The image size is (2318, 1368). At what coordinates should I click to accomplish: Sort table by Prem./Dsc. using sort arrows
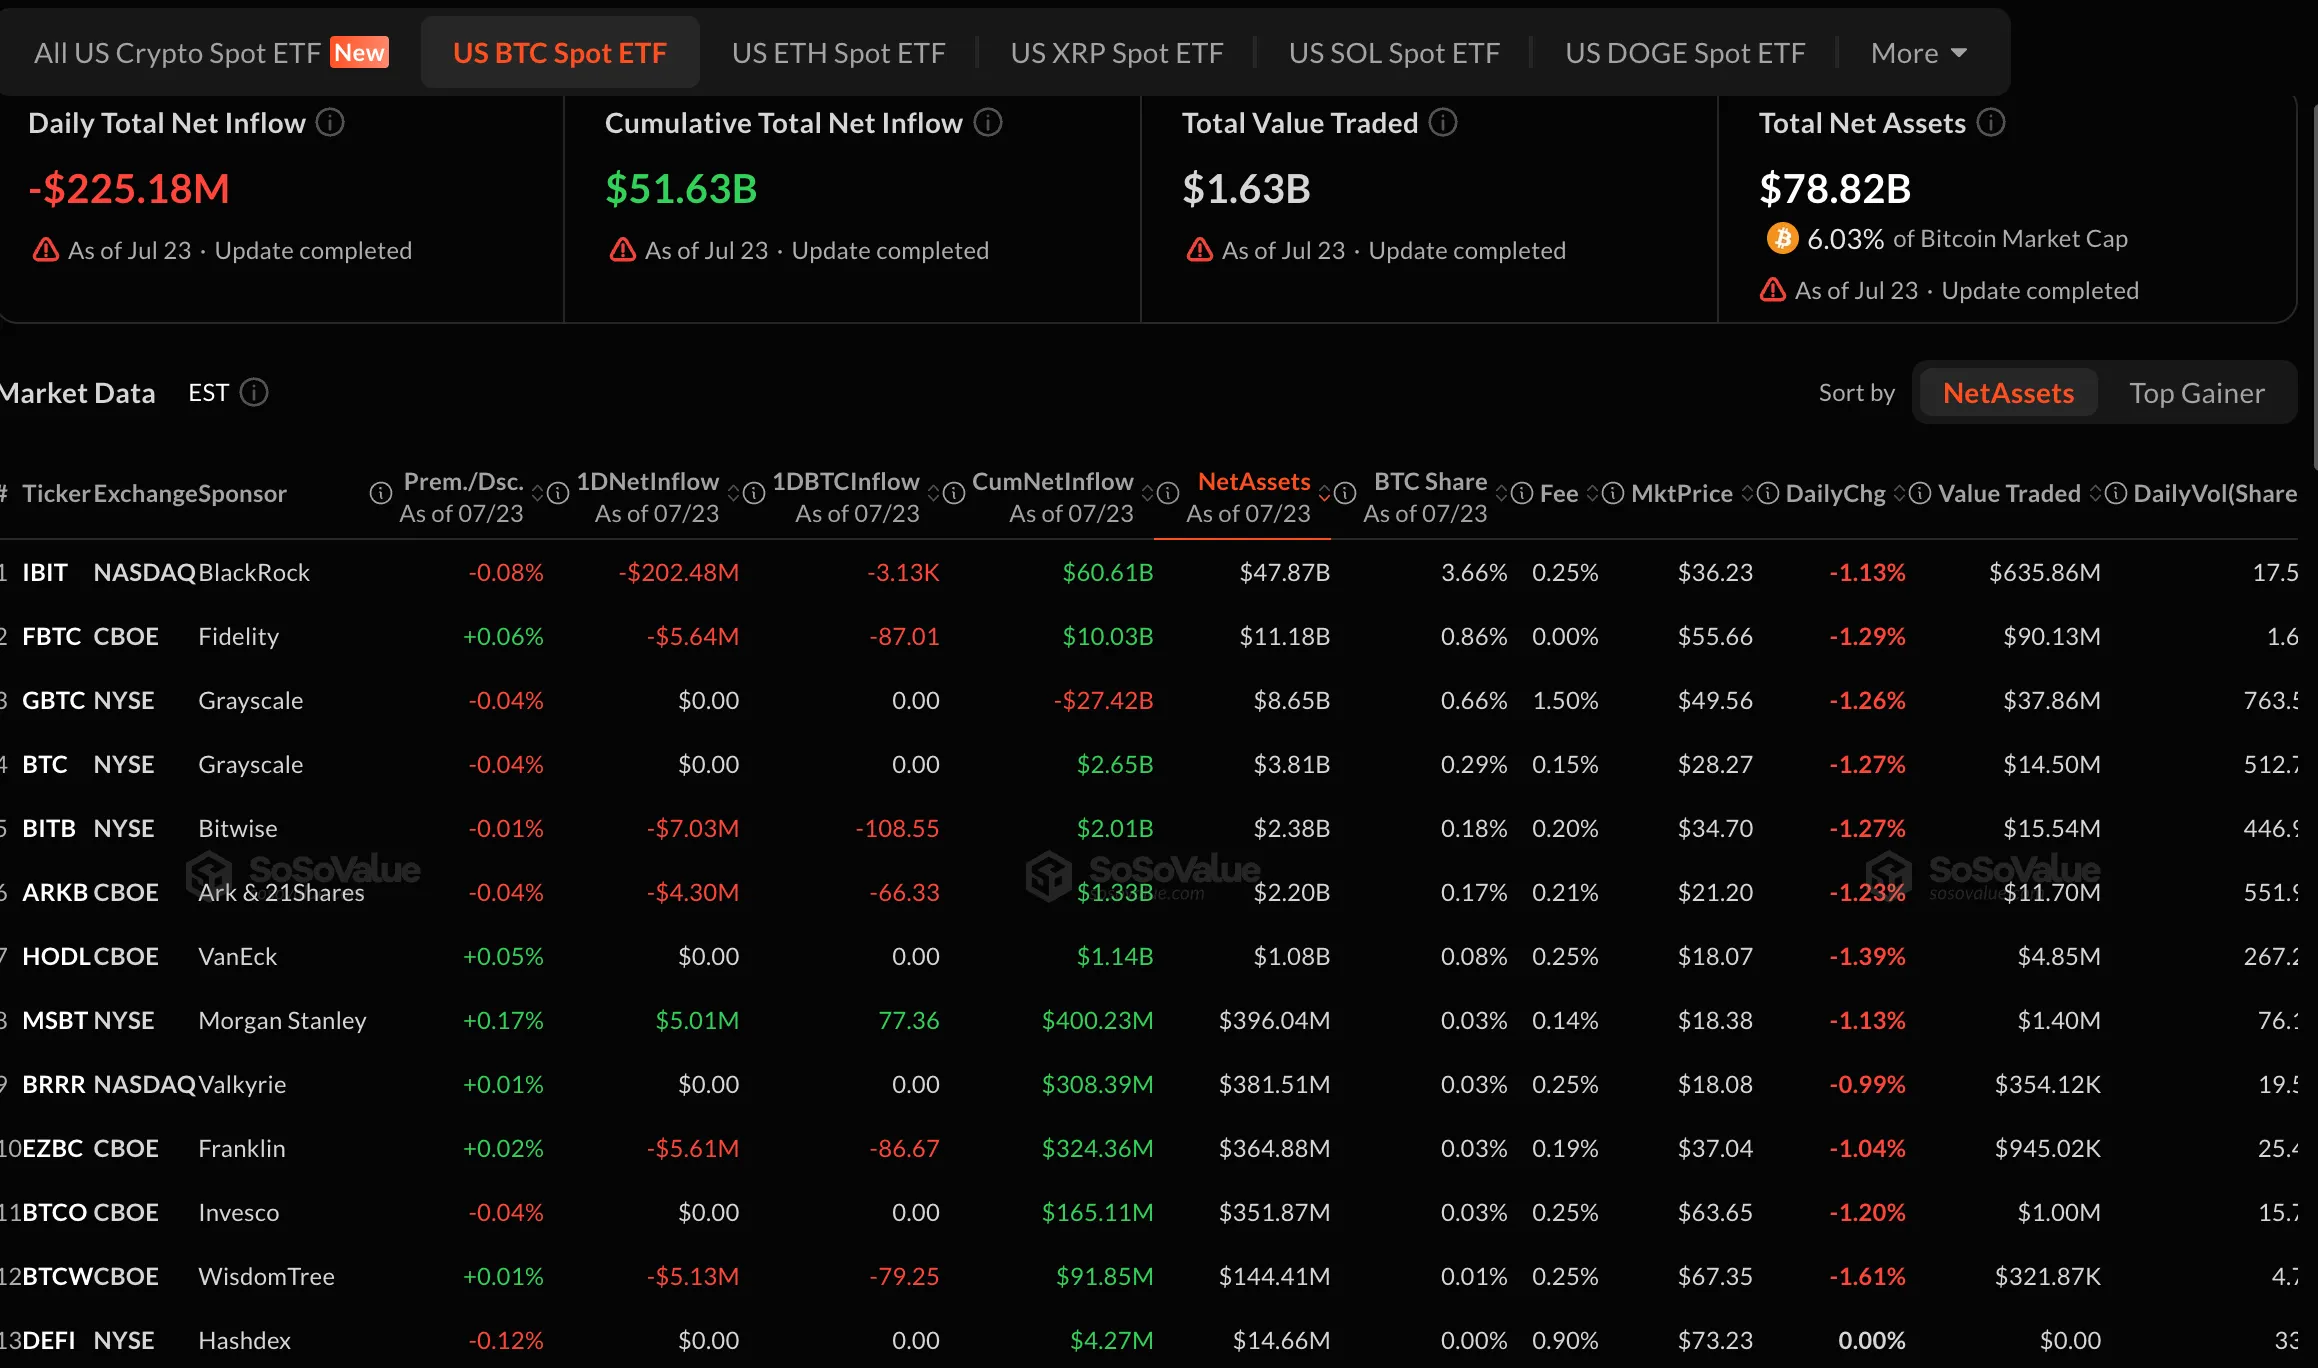537,493
